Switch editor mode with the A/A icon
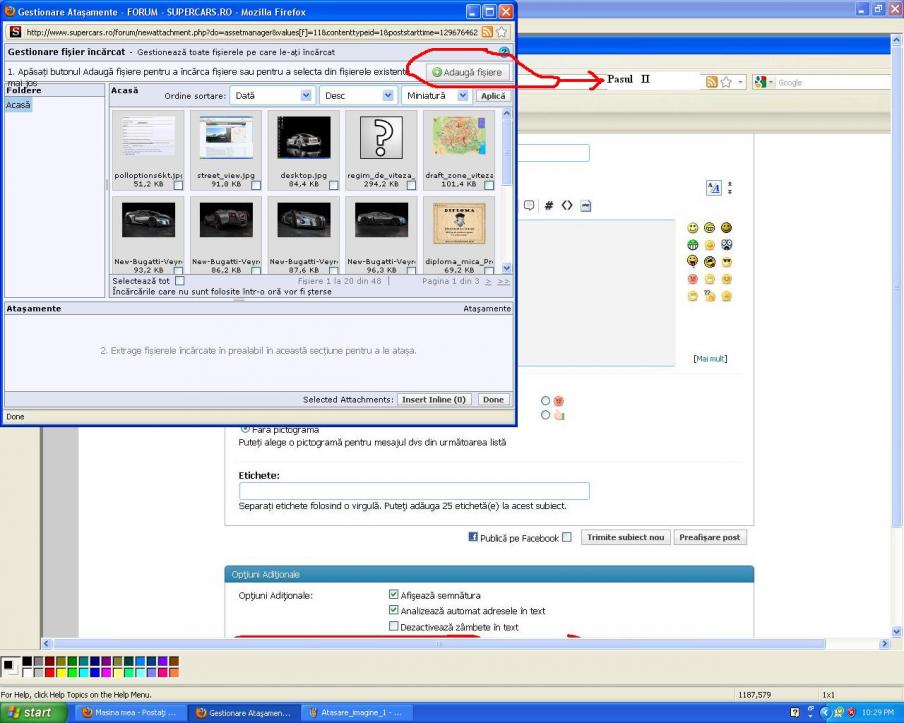The width and height of the screenshot is (904, 723). coord(713,188)
